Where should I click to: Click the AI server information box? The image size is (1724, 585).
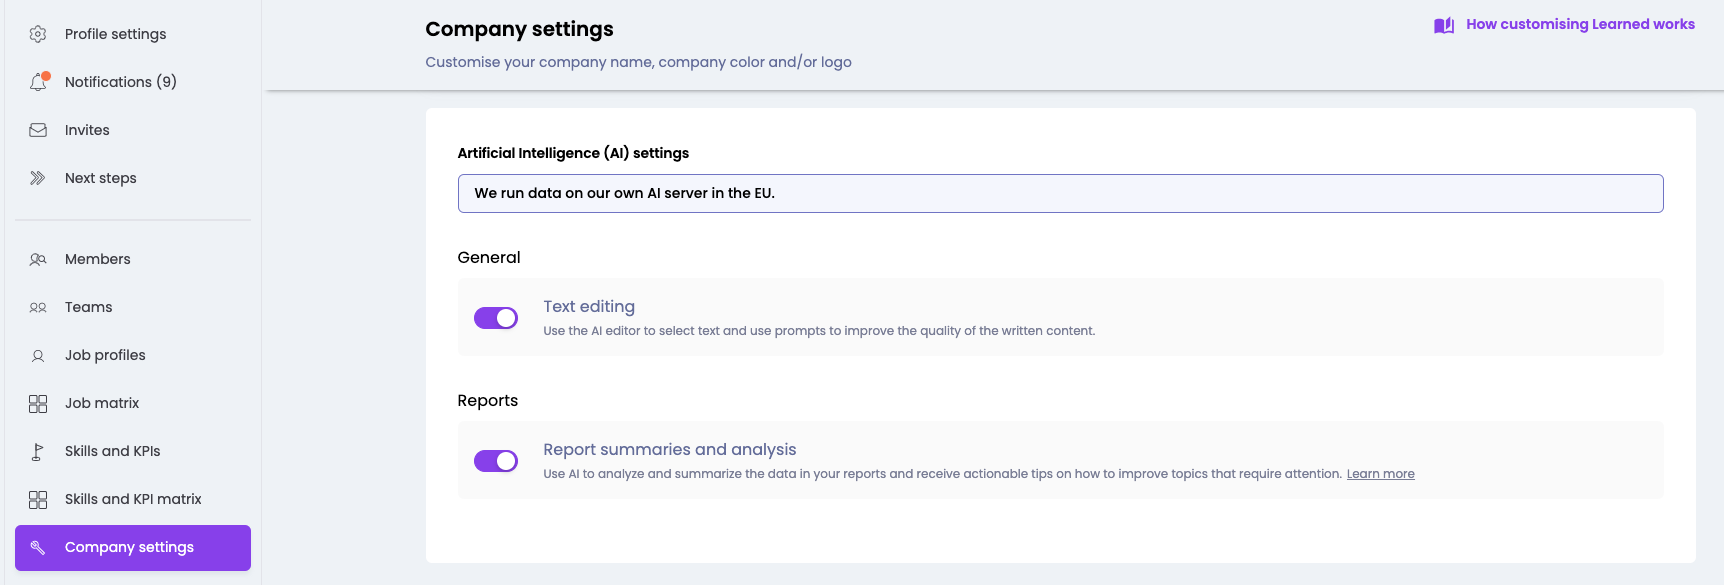pyautogui.click(x=1060, y=193)
